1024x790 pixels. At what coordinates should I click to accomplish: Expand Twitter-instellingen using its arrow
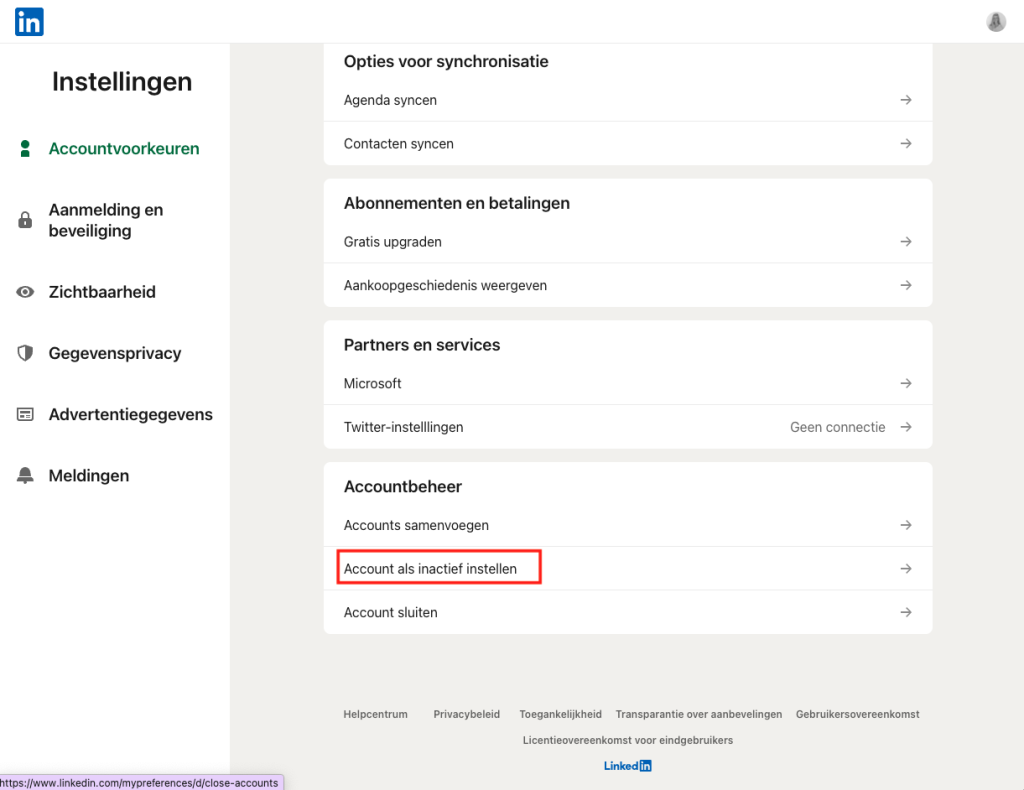point(905,427)
